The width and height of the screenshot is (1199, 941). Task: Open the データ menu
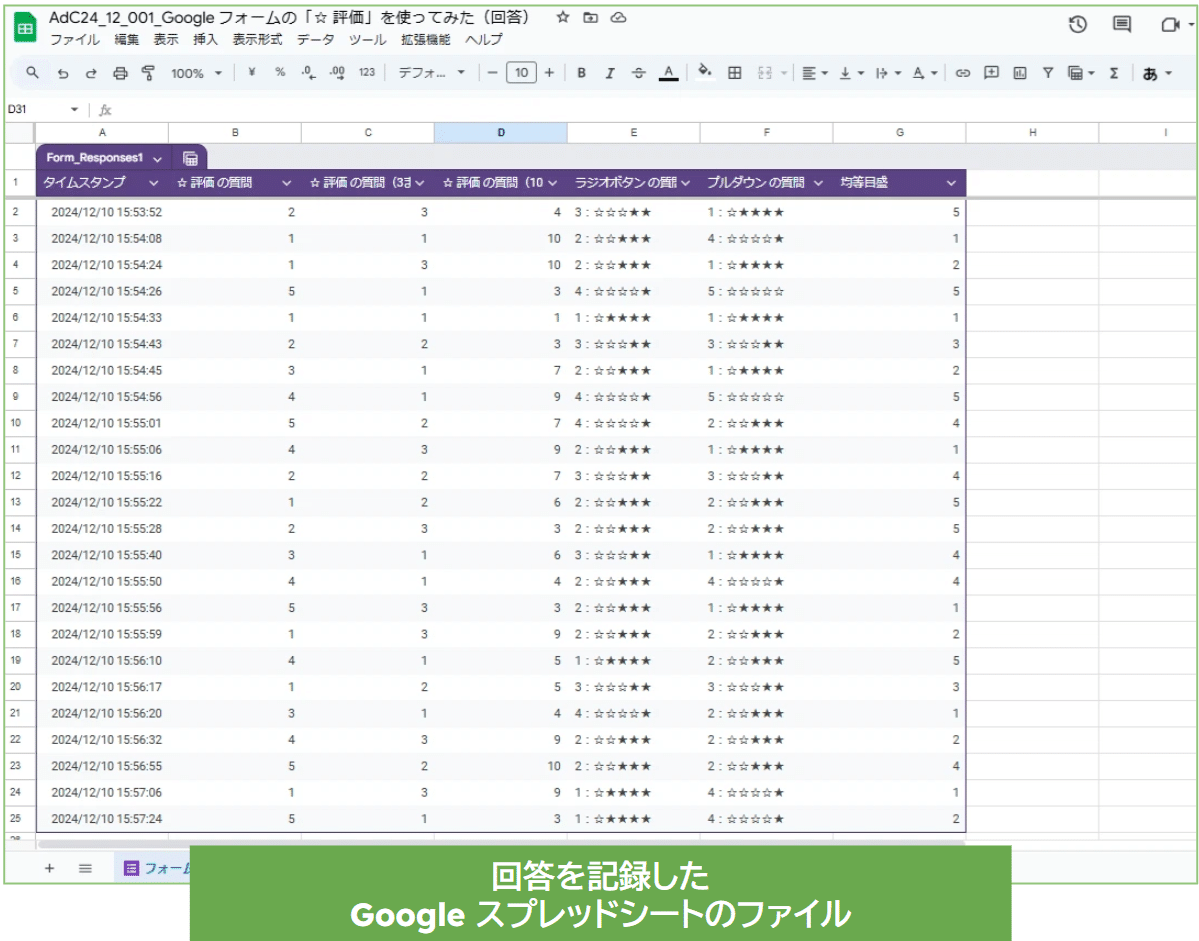click(x=315, y=39)
